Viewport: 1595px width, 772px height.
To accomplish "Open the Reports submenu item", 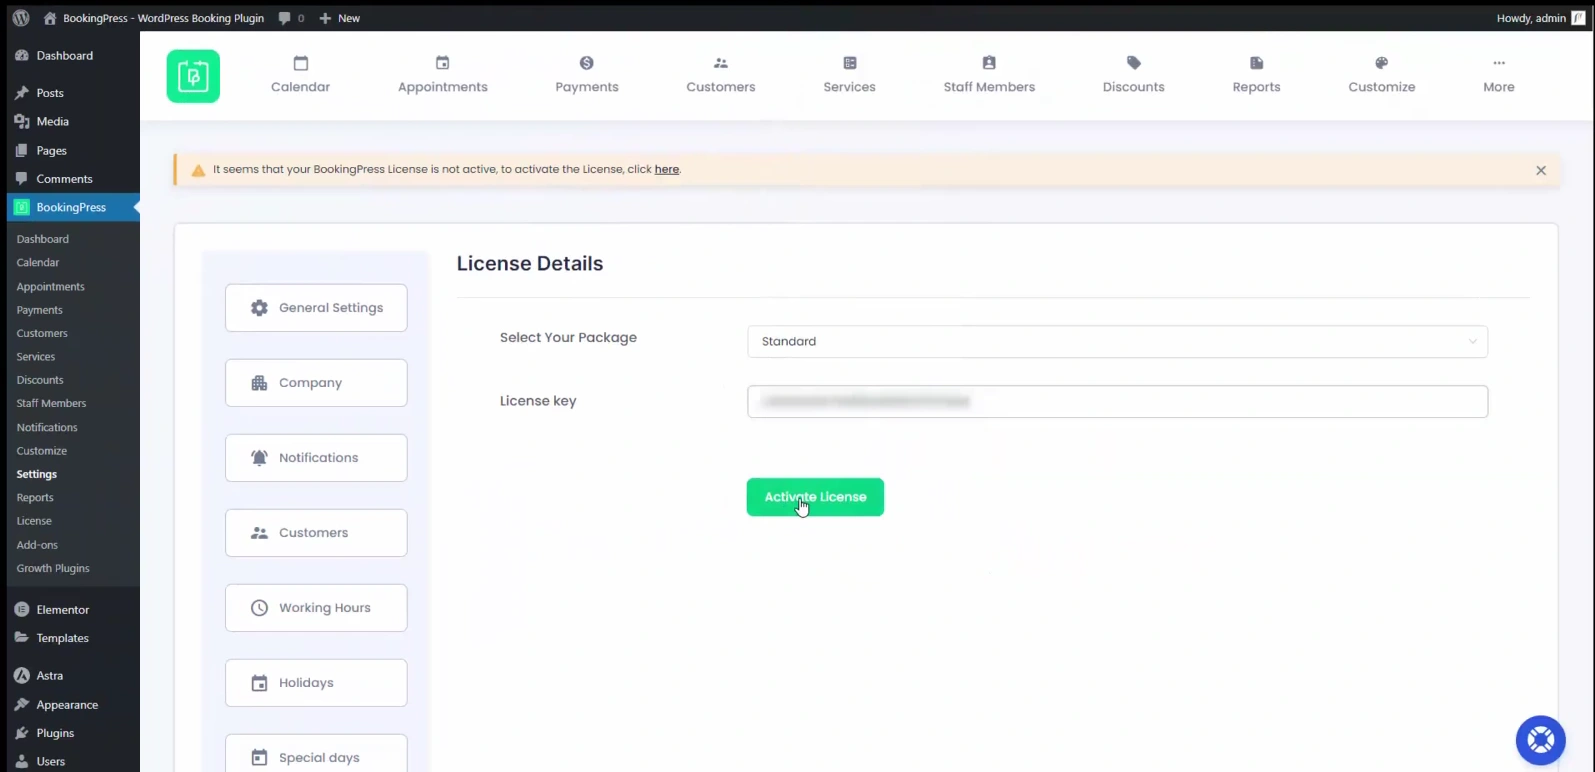I will (35, 497).
